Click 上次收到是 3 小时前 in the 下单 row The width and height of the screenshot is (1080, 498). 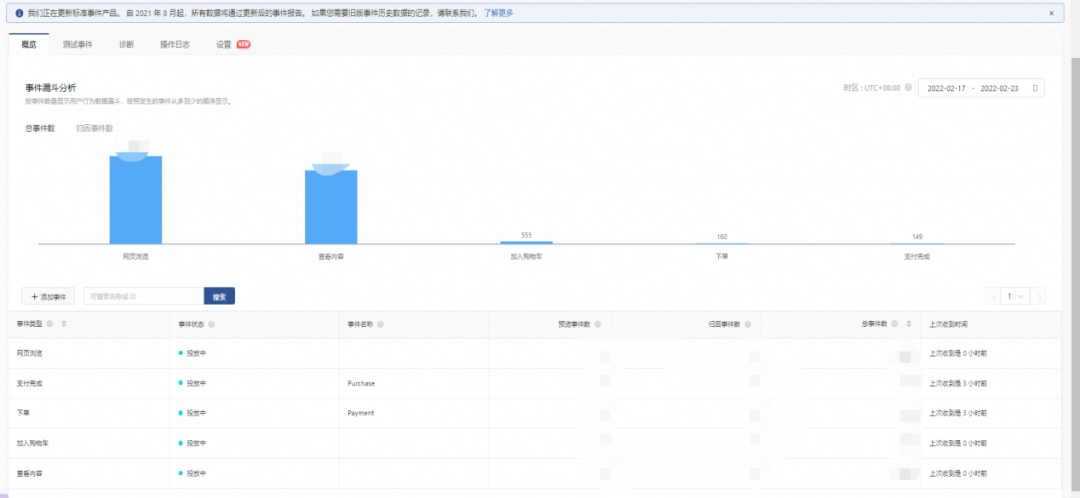(957, 413)
